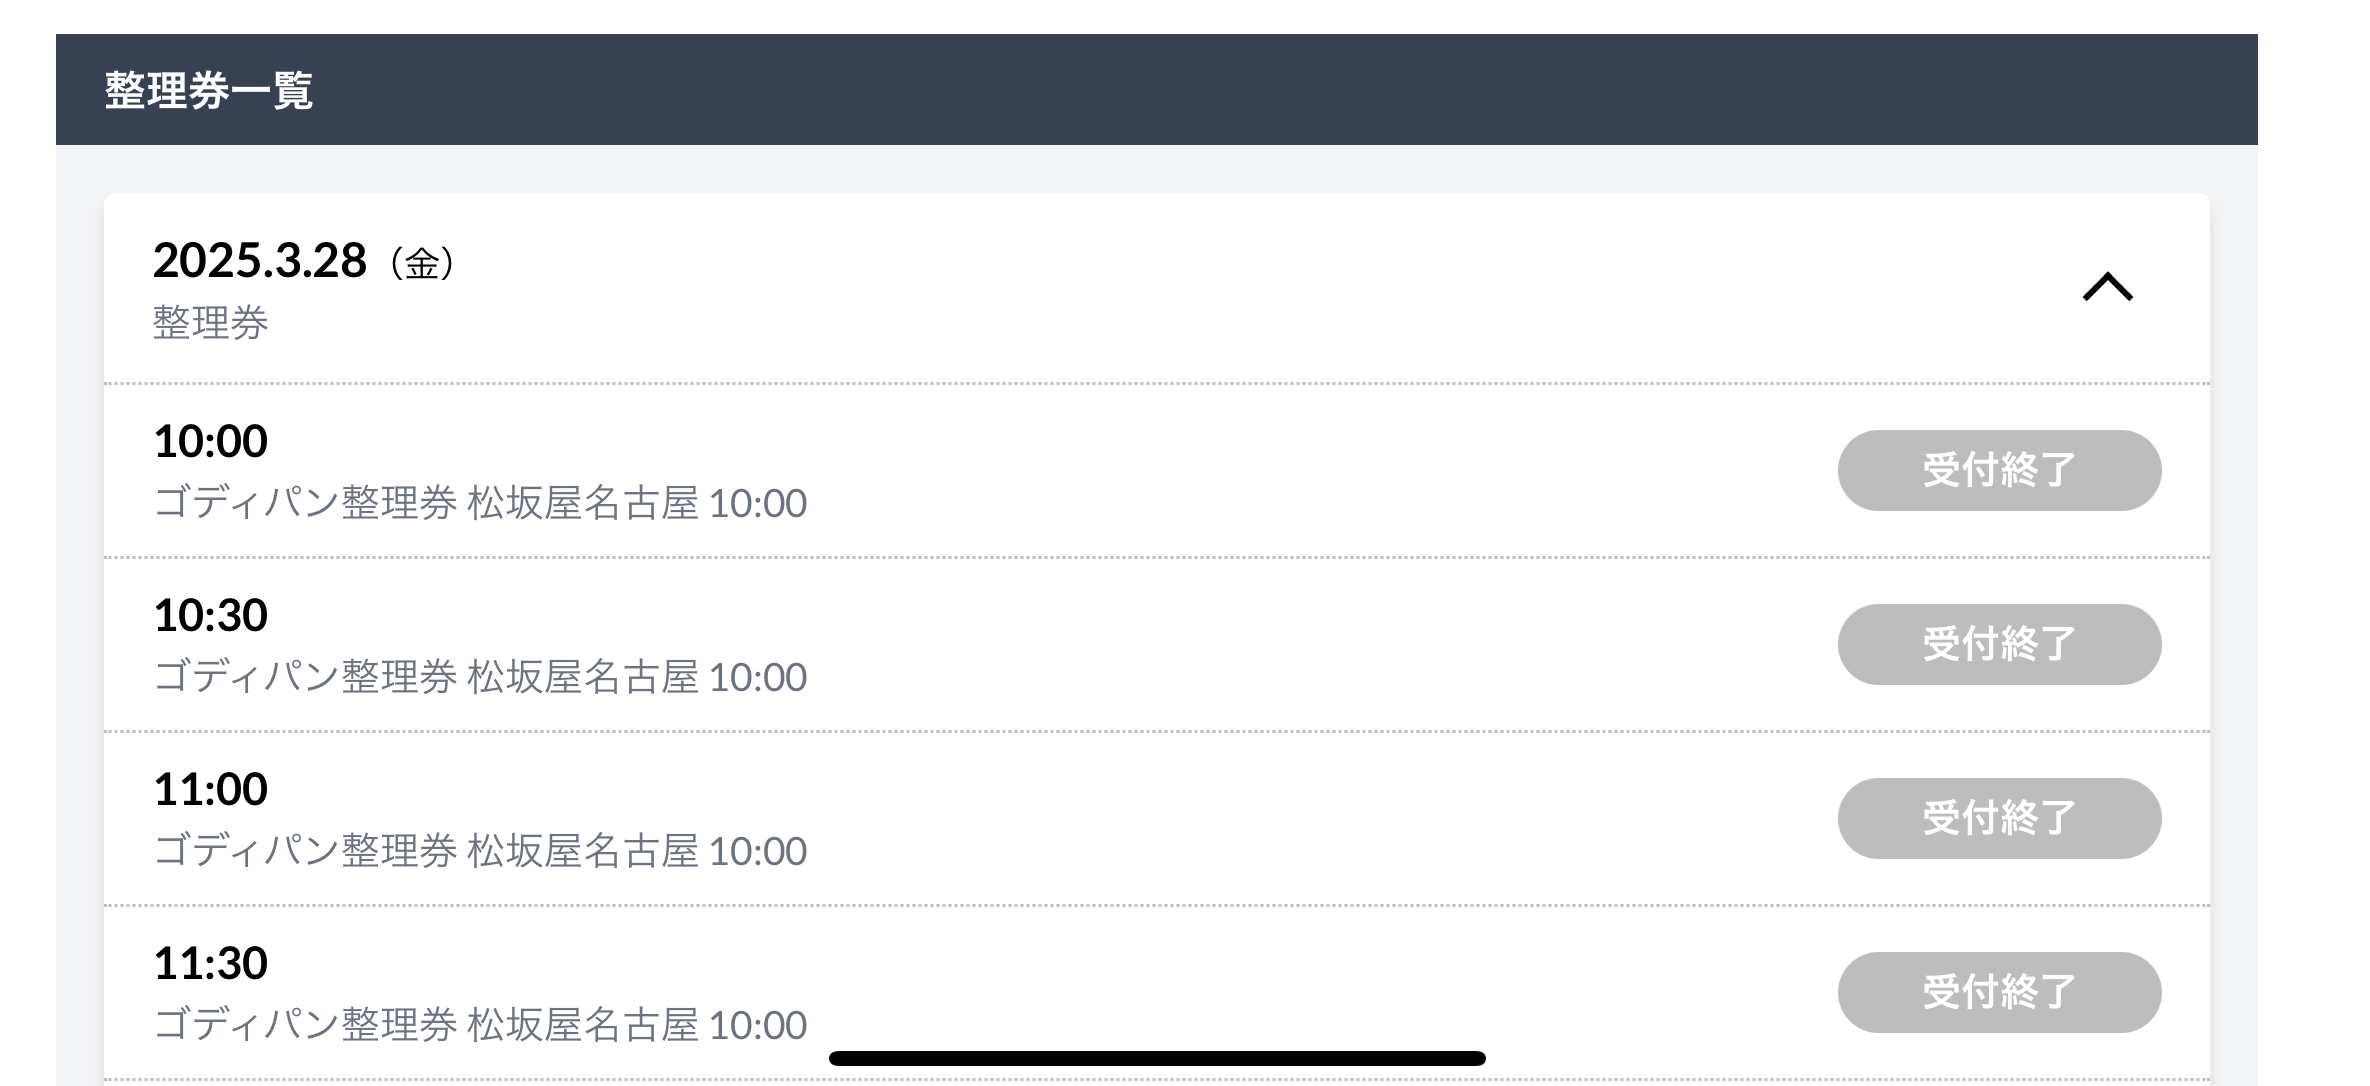
Task: Click the 整理券一覧 page title
Action: (x=208, y=90)
